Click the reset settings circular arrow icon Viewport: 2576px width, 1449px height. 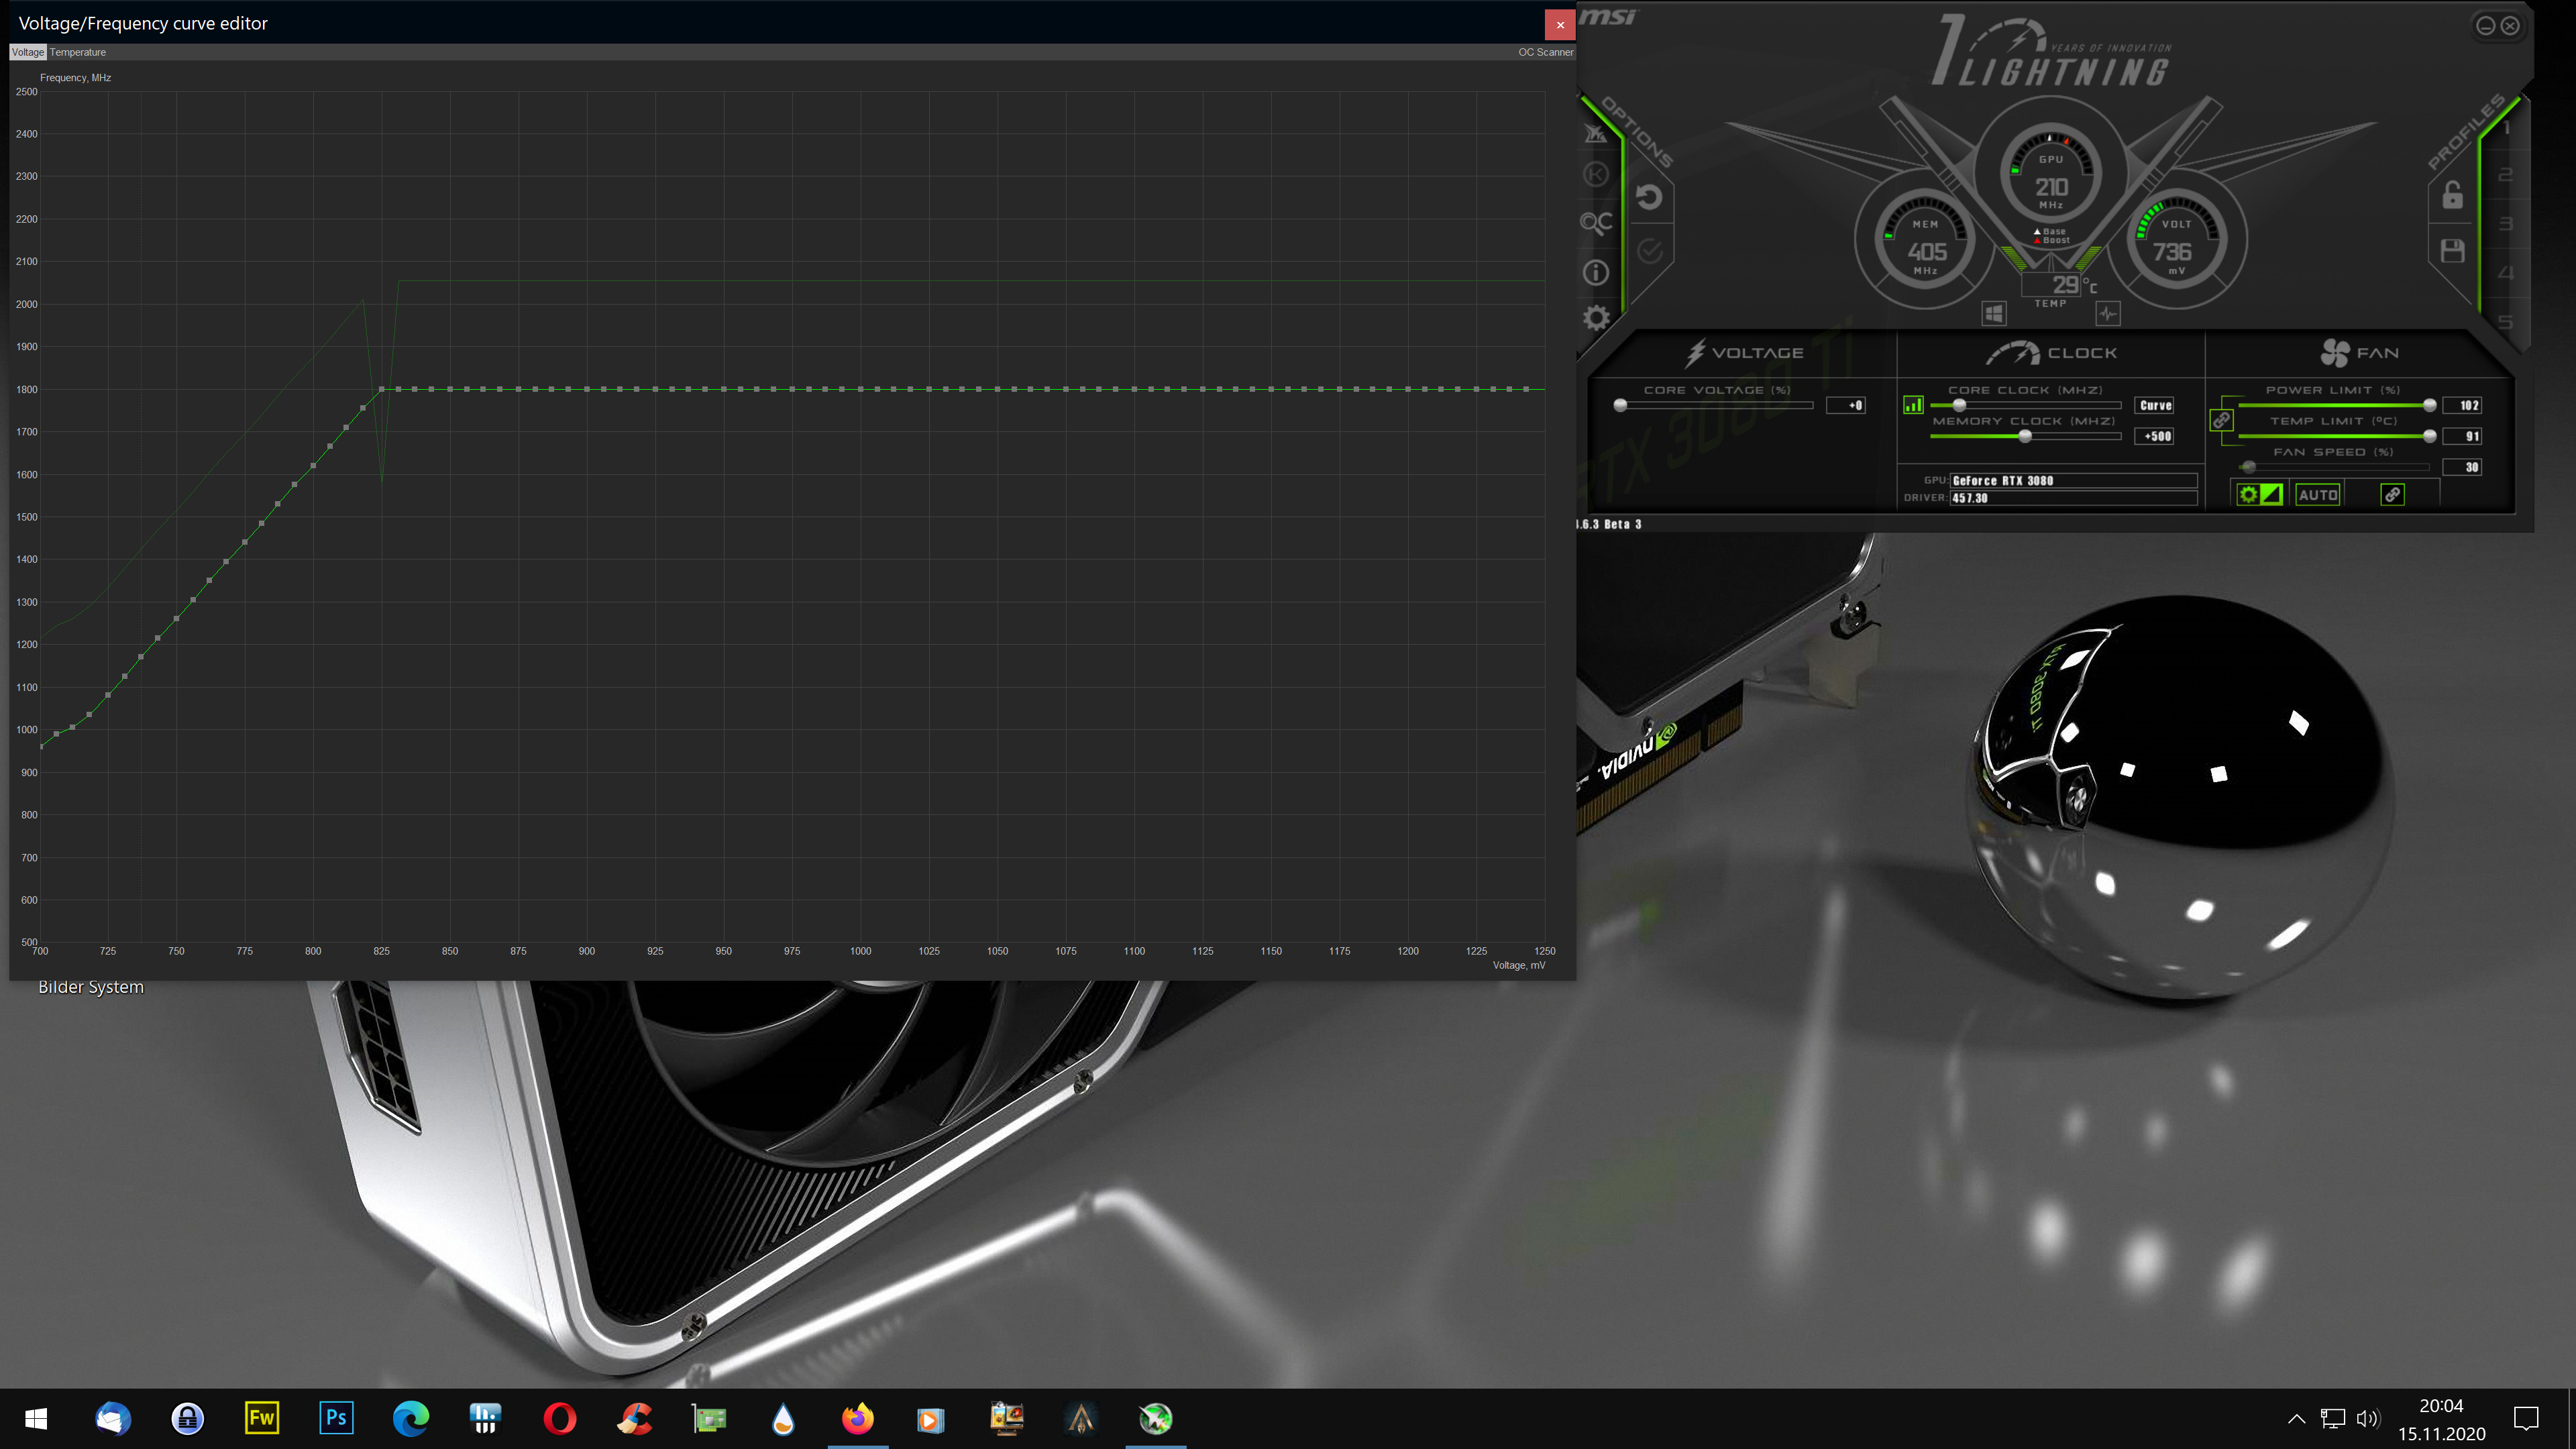[x=1649, y=197]
